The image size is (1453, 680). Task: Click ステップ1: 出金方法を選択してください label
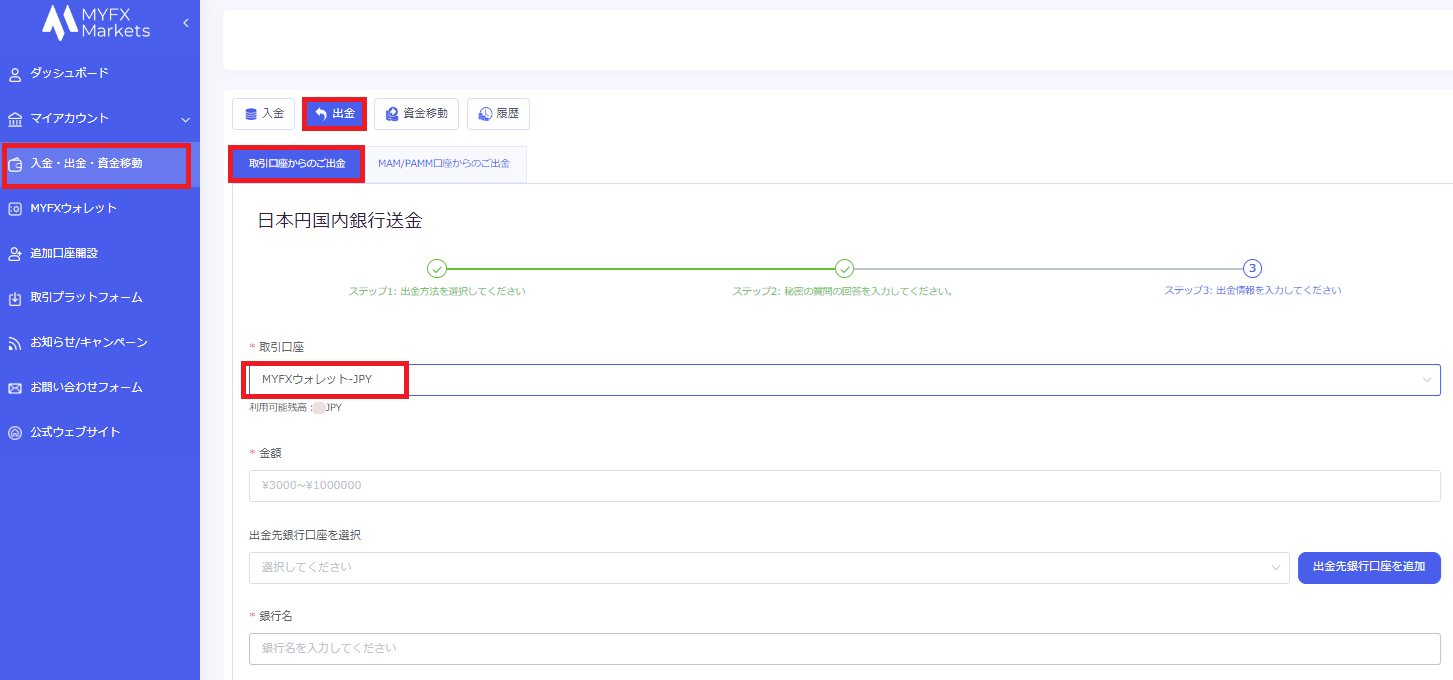437,292
